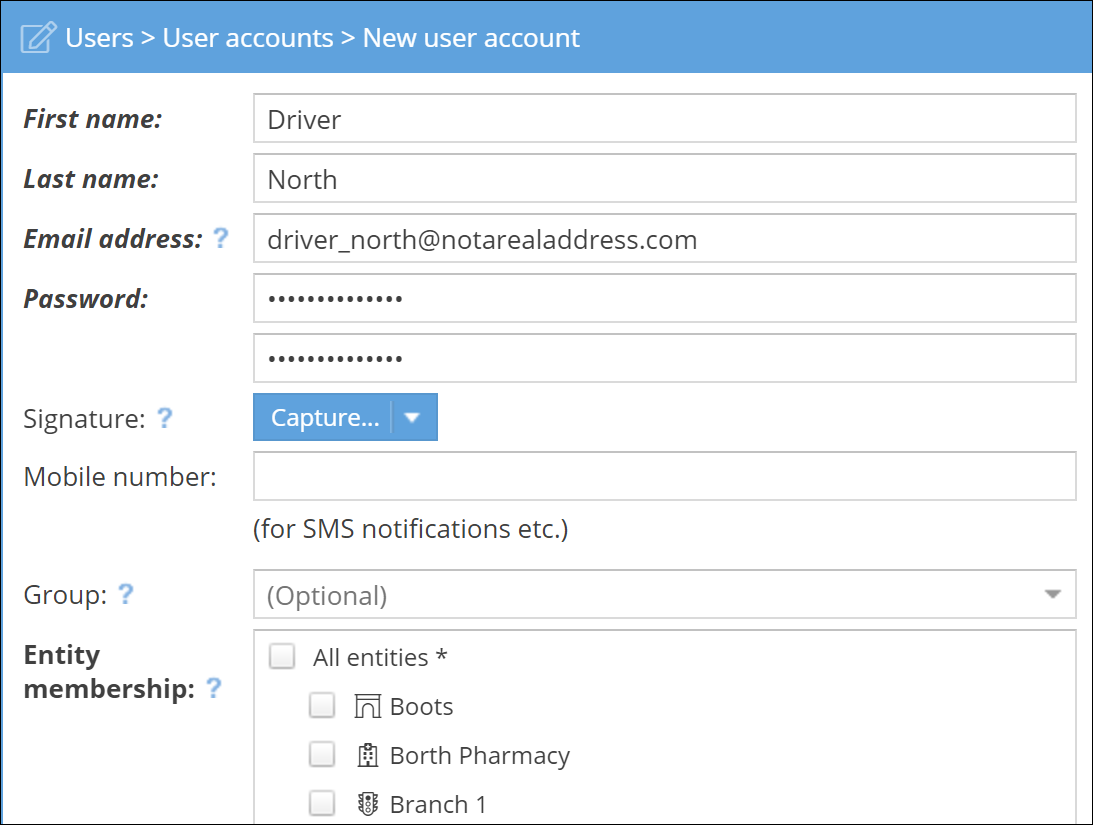Image resolution: width=1093 pixels, height=825 pixels.
Task: Enable the Boots entity checkbox
Action: (322, 706)
